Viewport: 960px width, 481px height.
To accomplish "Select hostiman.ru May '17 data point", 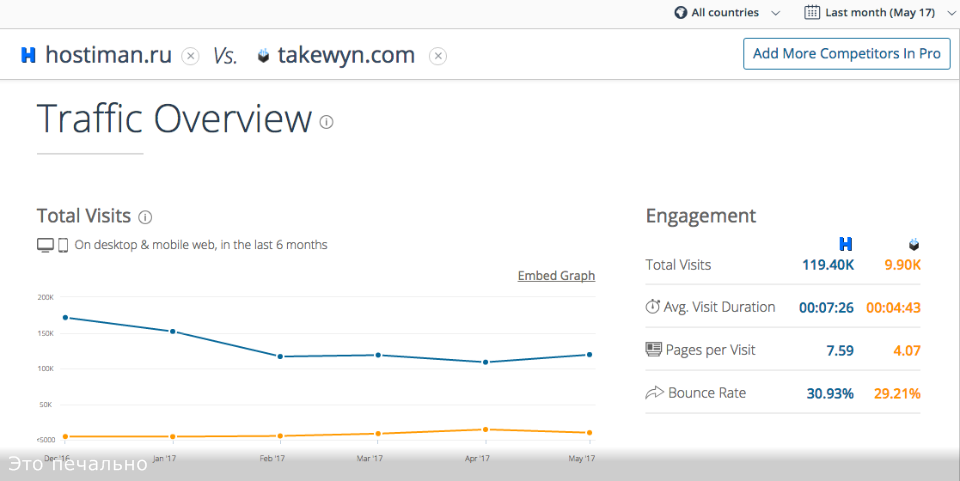I will [x=590, y=354].
